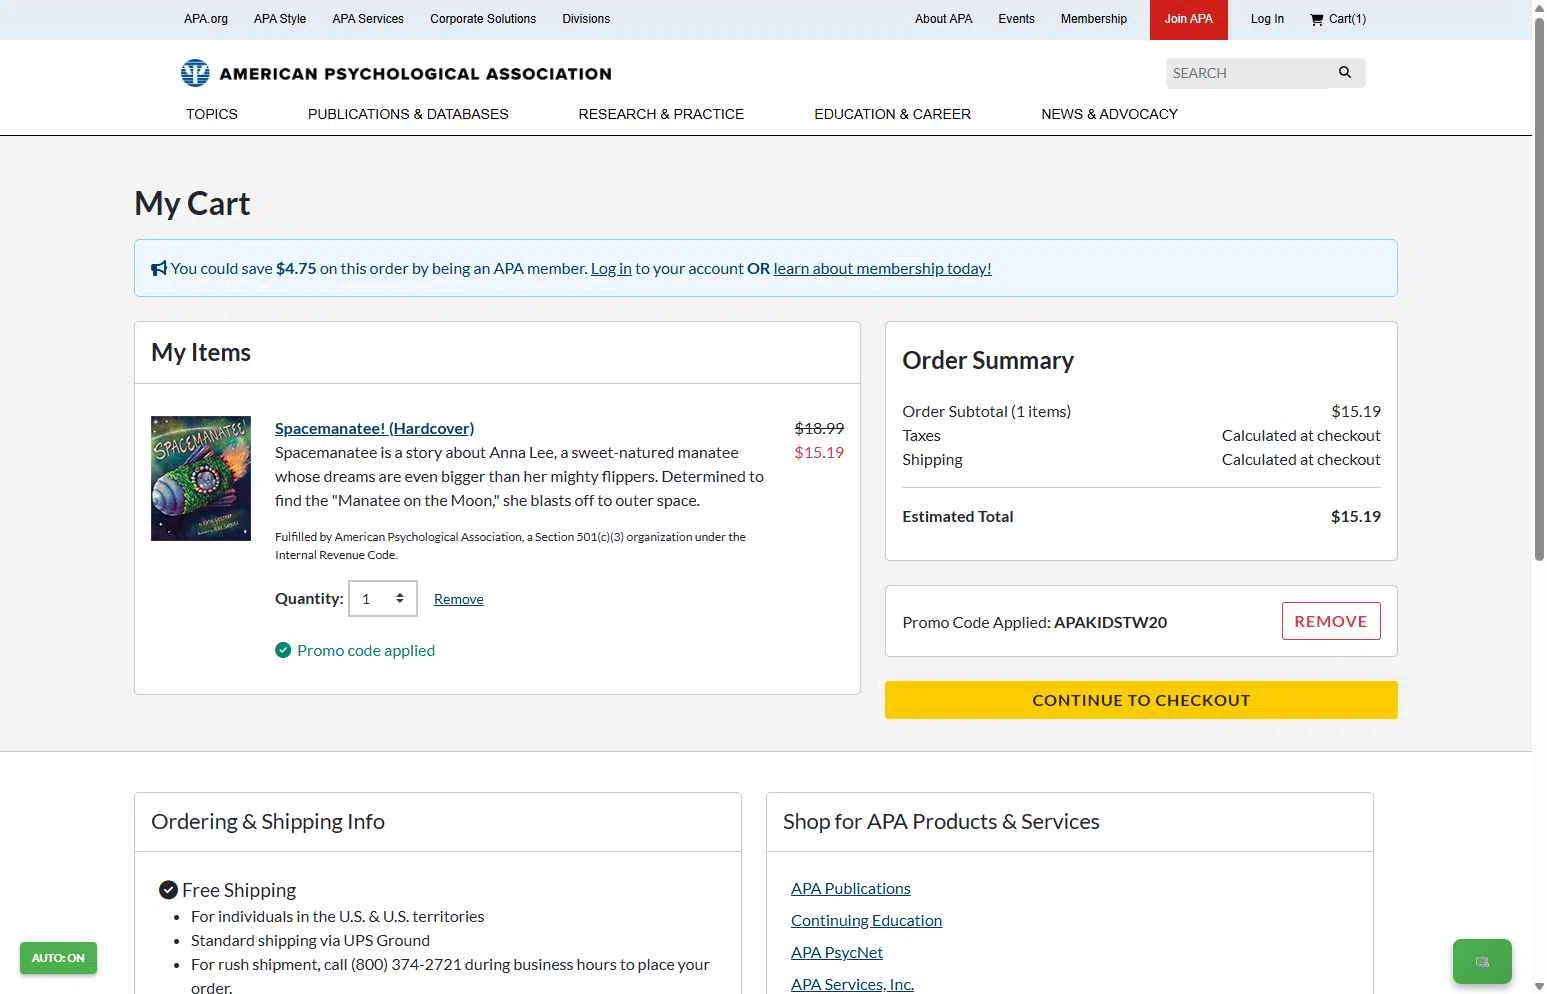The width and height of the screenshot is (1547, 994).
Task: Open APA Publications link
Action: (851, 888)
